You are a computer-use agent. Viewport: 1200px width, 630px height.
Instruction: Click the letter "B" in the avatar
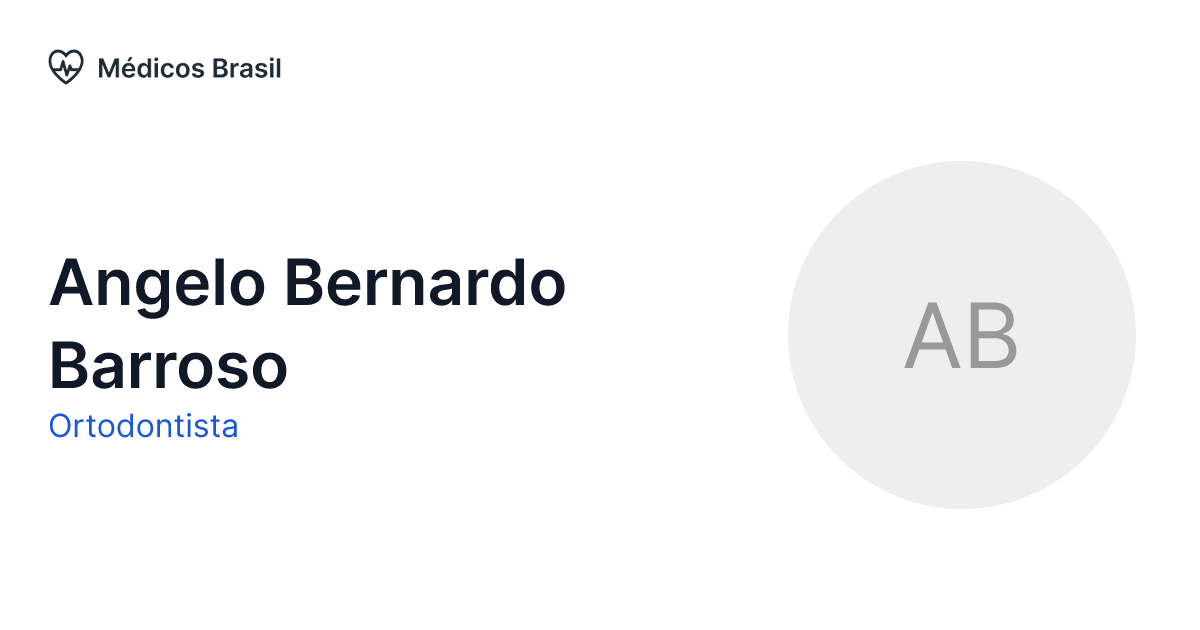[992, 336]
